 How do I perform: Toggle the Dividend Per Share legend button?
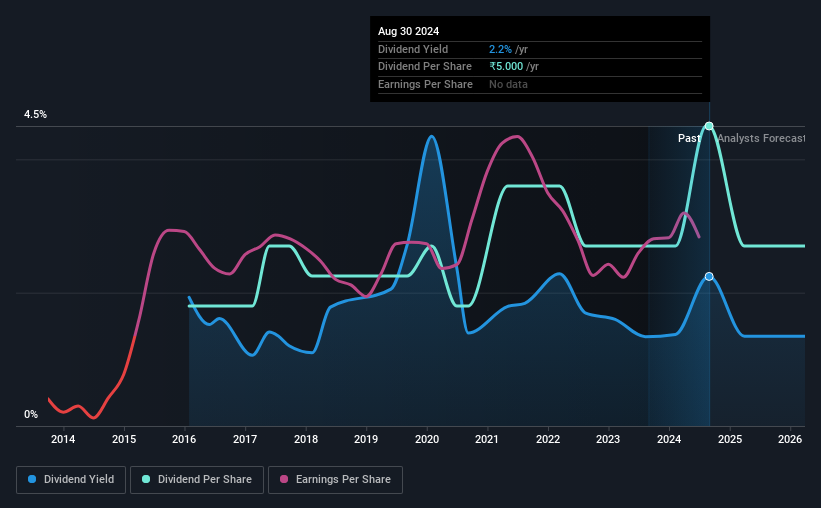[197, 480]
